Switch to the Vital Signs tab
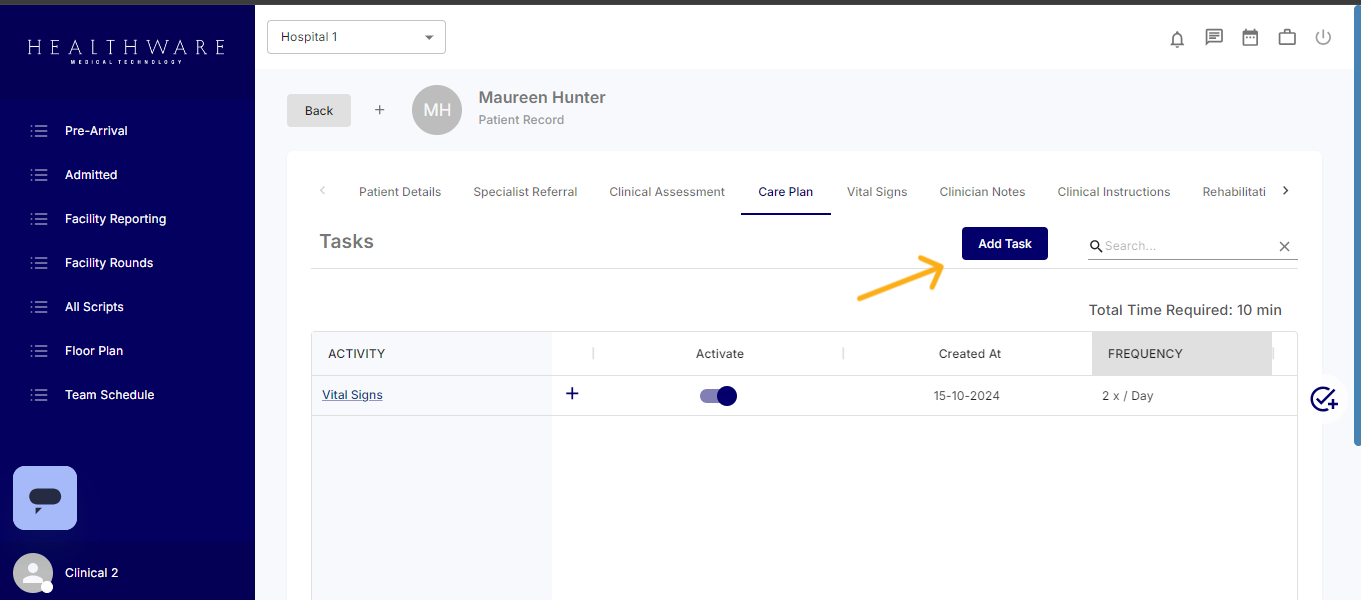This screenshot has width=1361, height=600. click(877, 192)
